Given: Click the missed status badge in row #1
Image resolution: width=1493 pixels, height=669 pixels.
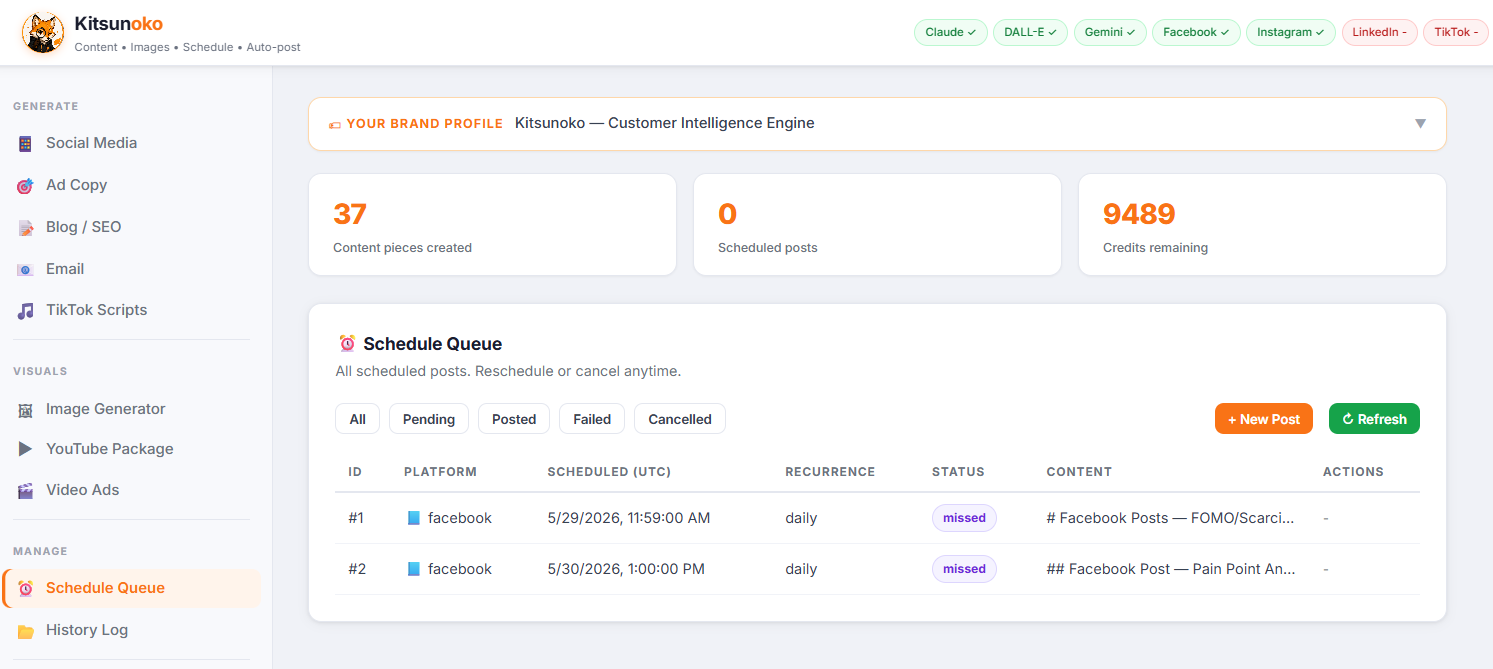Looking at the screenshot, I should pos(964,518).
